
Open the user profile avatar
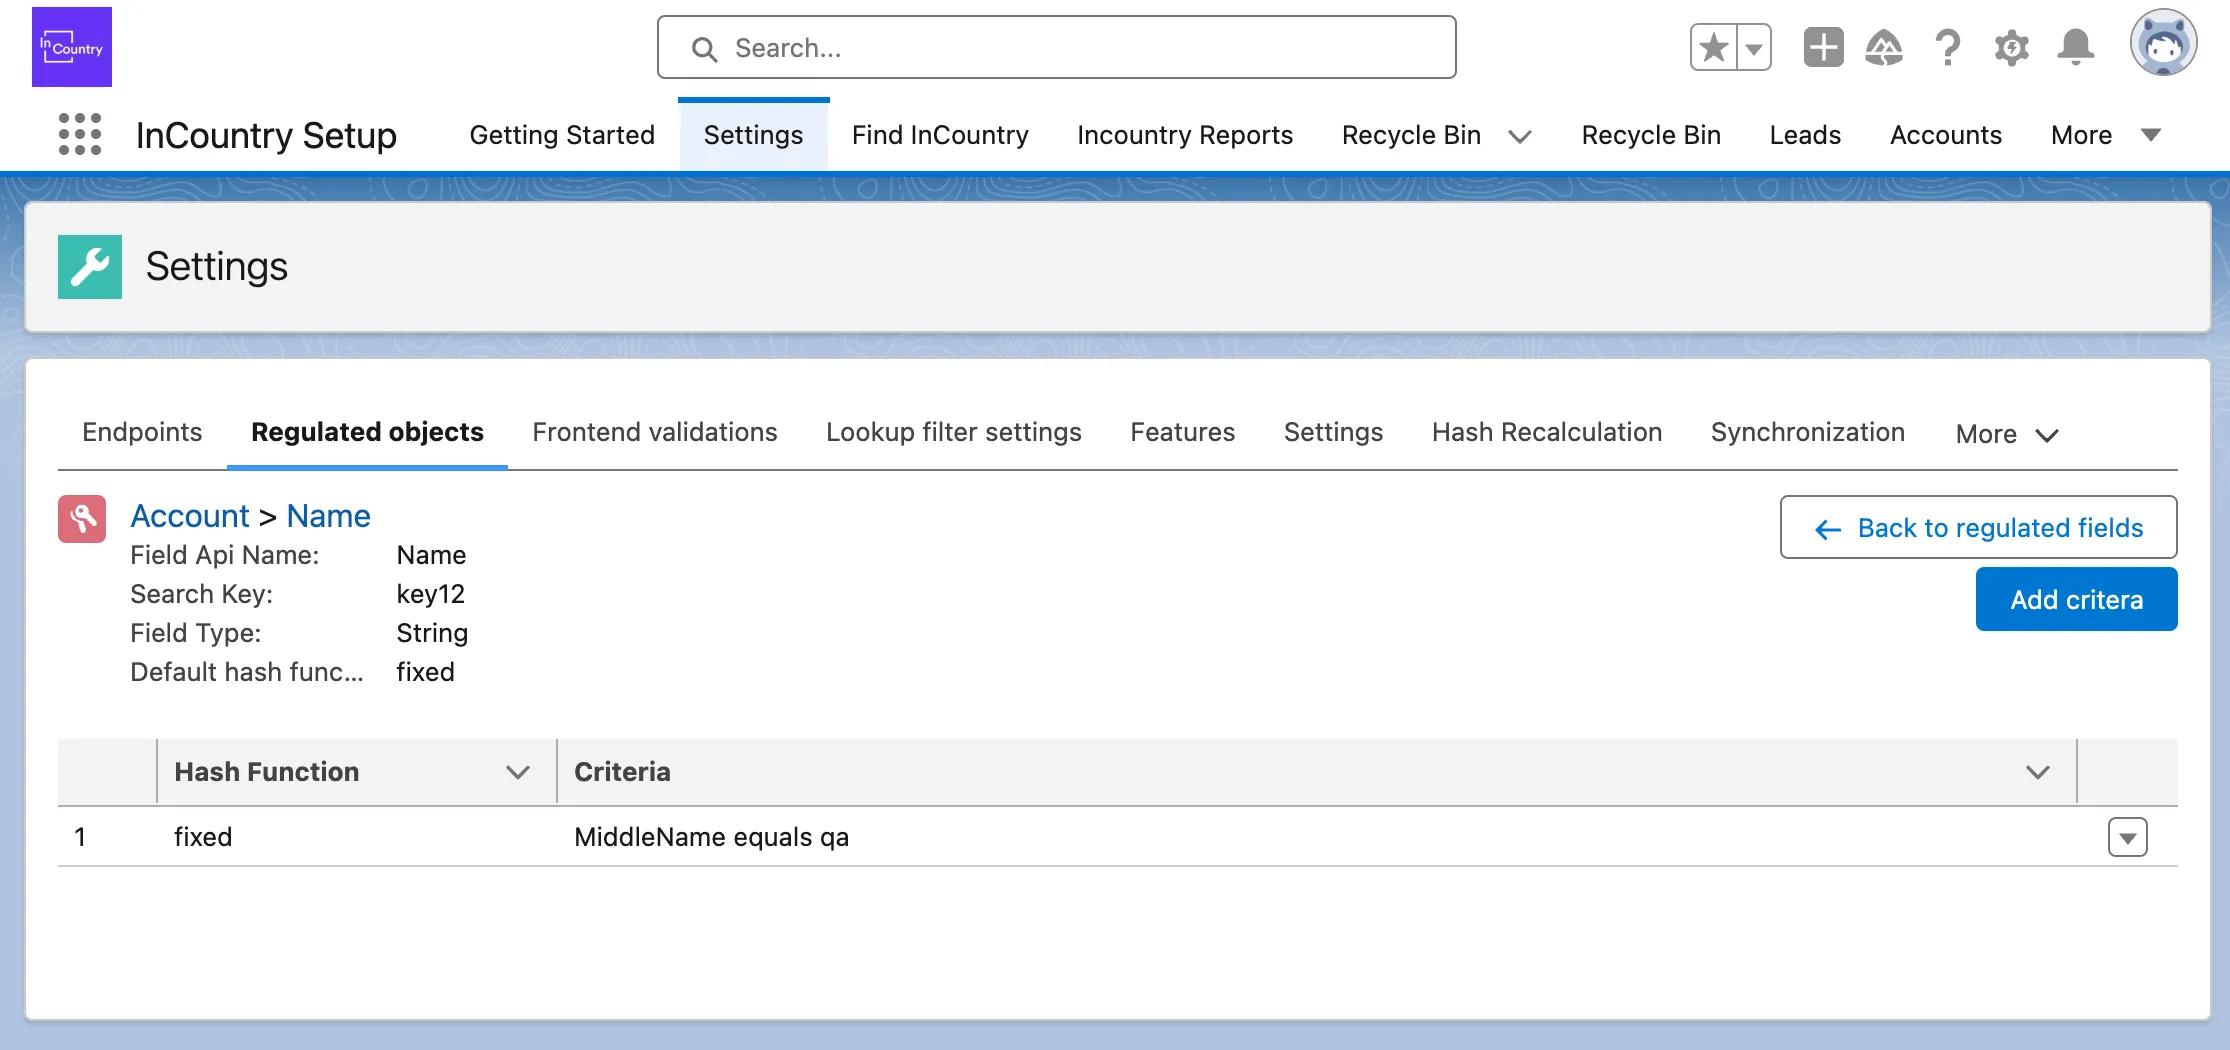point(2163,44)
